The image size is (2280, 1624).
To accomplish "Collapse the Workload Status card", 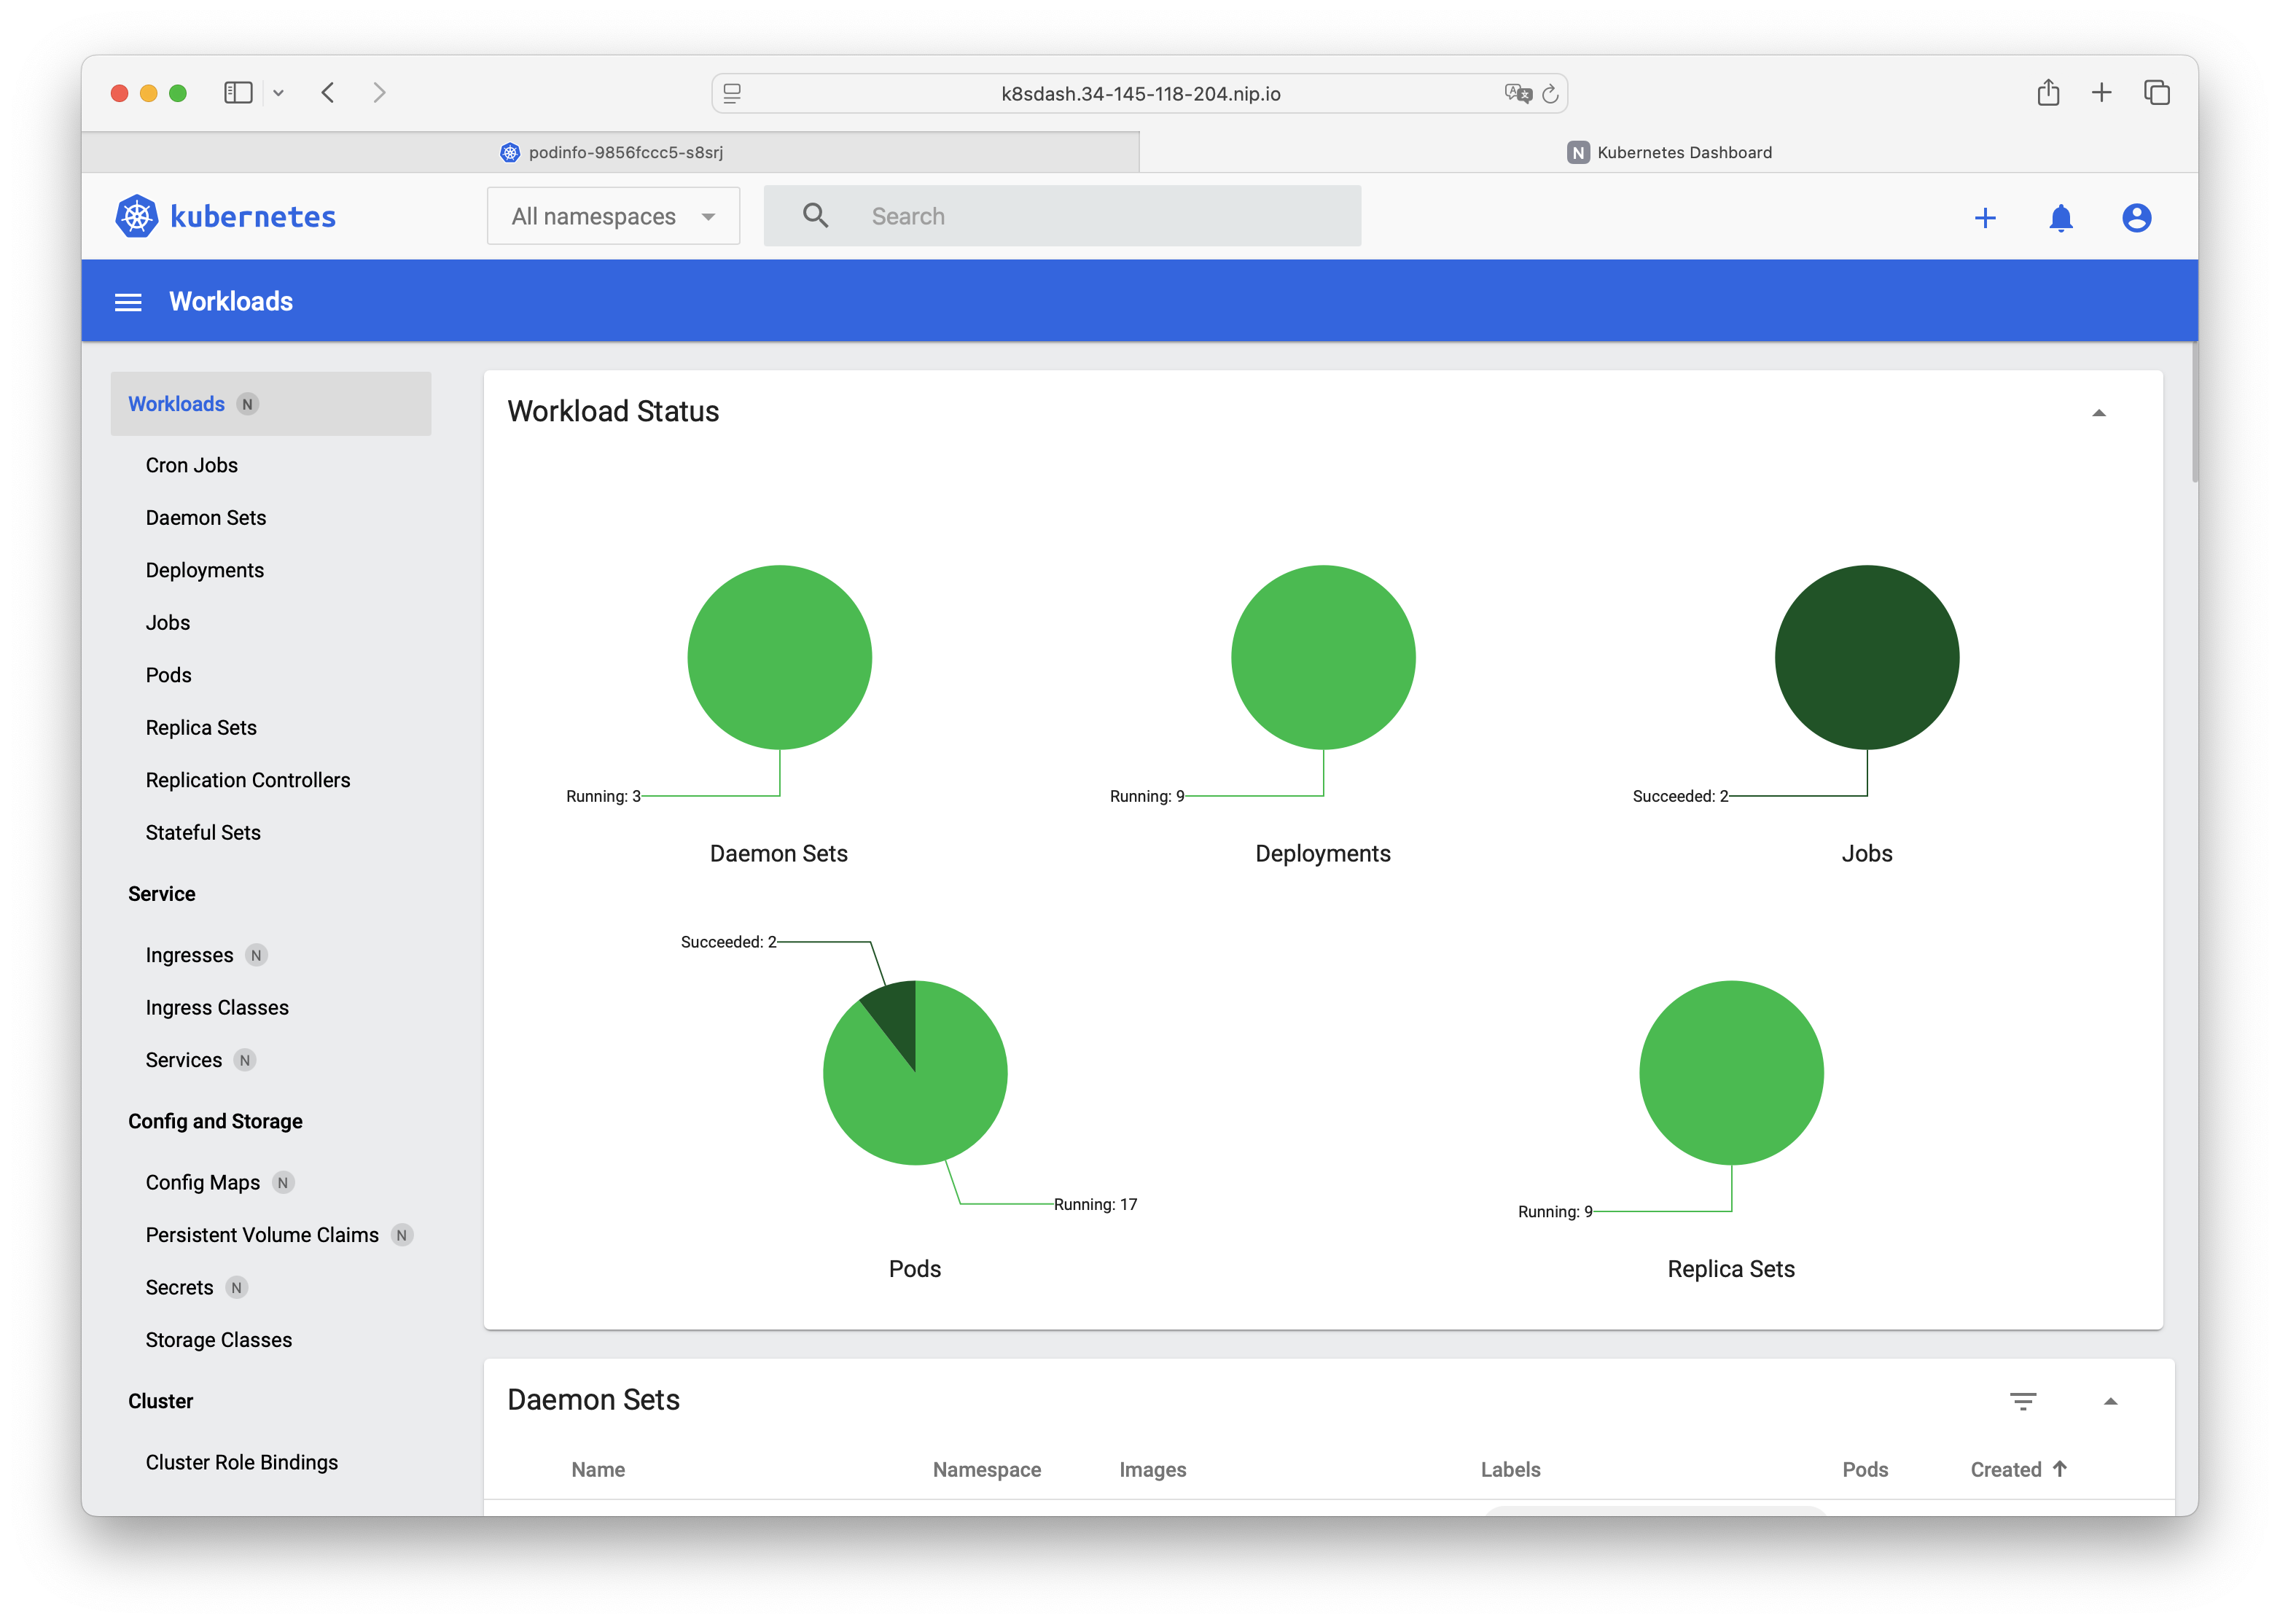I will click(x=2099, y=412).
